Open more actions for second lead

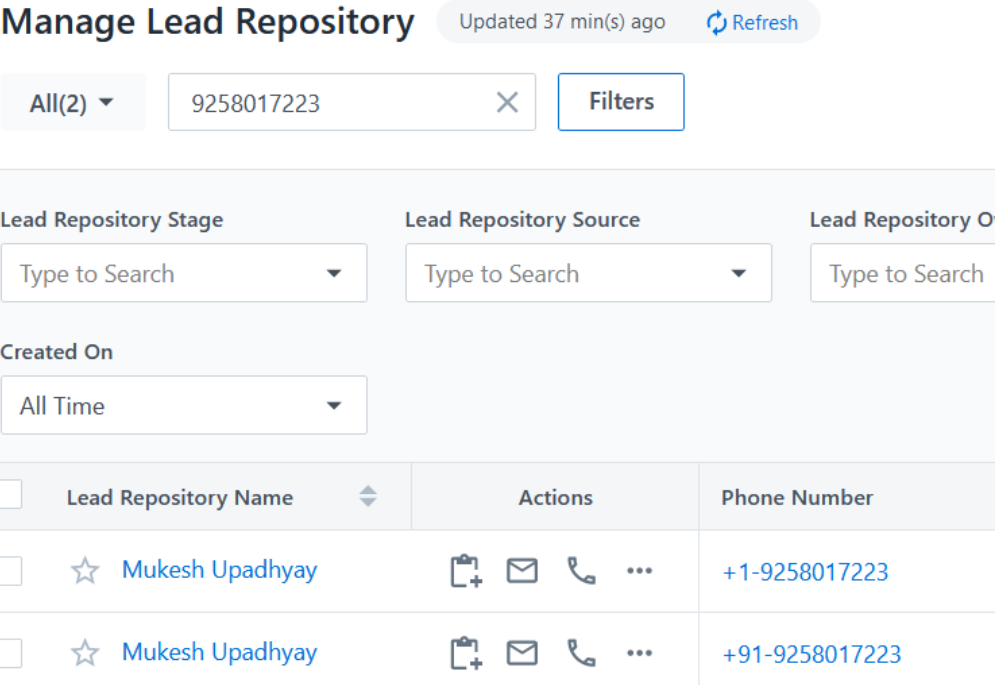tap(639, 653)
